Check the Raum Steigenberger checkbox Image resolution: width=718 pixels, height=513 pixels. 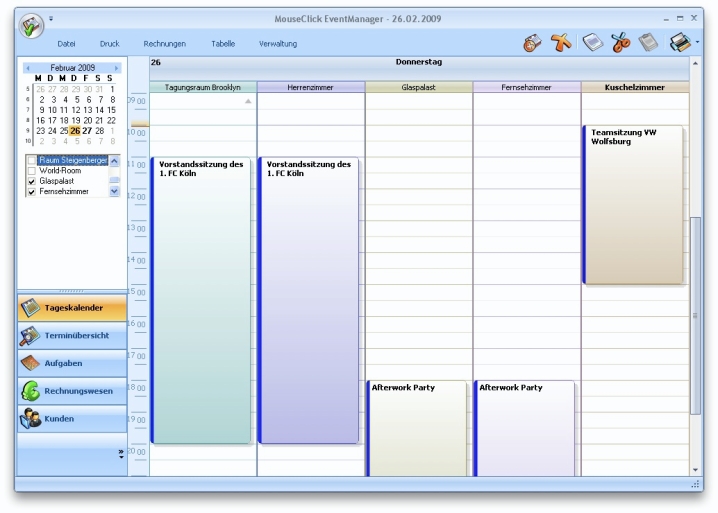click(x=32, y=160)
